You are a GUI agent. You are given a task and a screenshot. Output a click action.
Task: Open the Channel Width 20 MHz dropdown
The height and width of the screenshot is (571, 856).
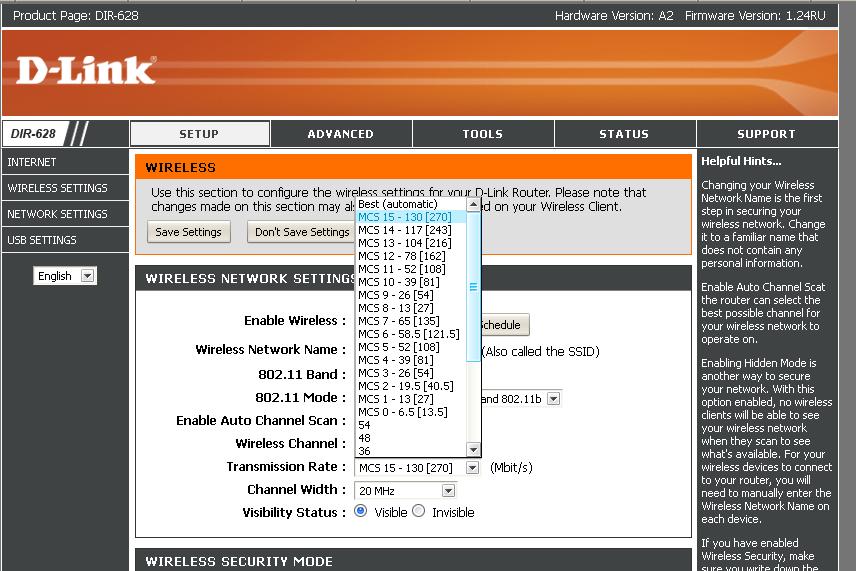click(x=405, y=491)
